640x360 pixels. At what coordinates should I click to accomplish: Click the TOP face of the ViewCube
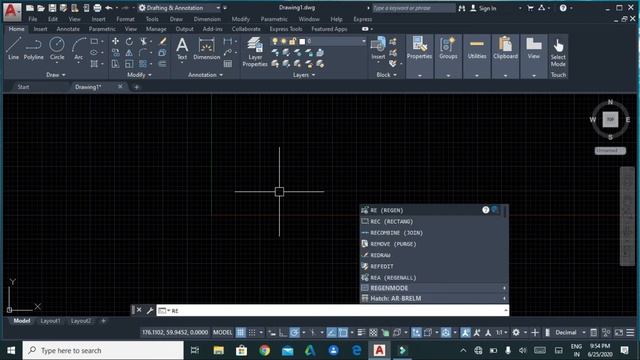[x=610, y=120]
